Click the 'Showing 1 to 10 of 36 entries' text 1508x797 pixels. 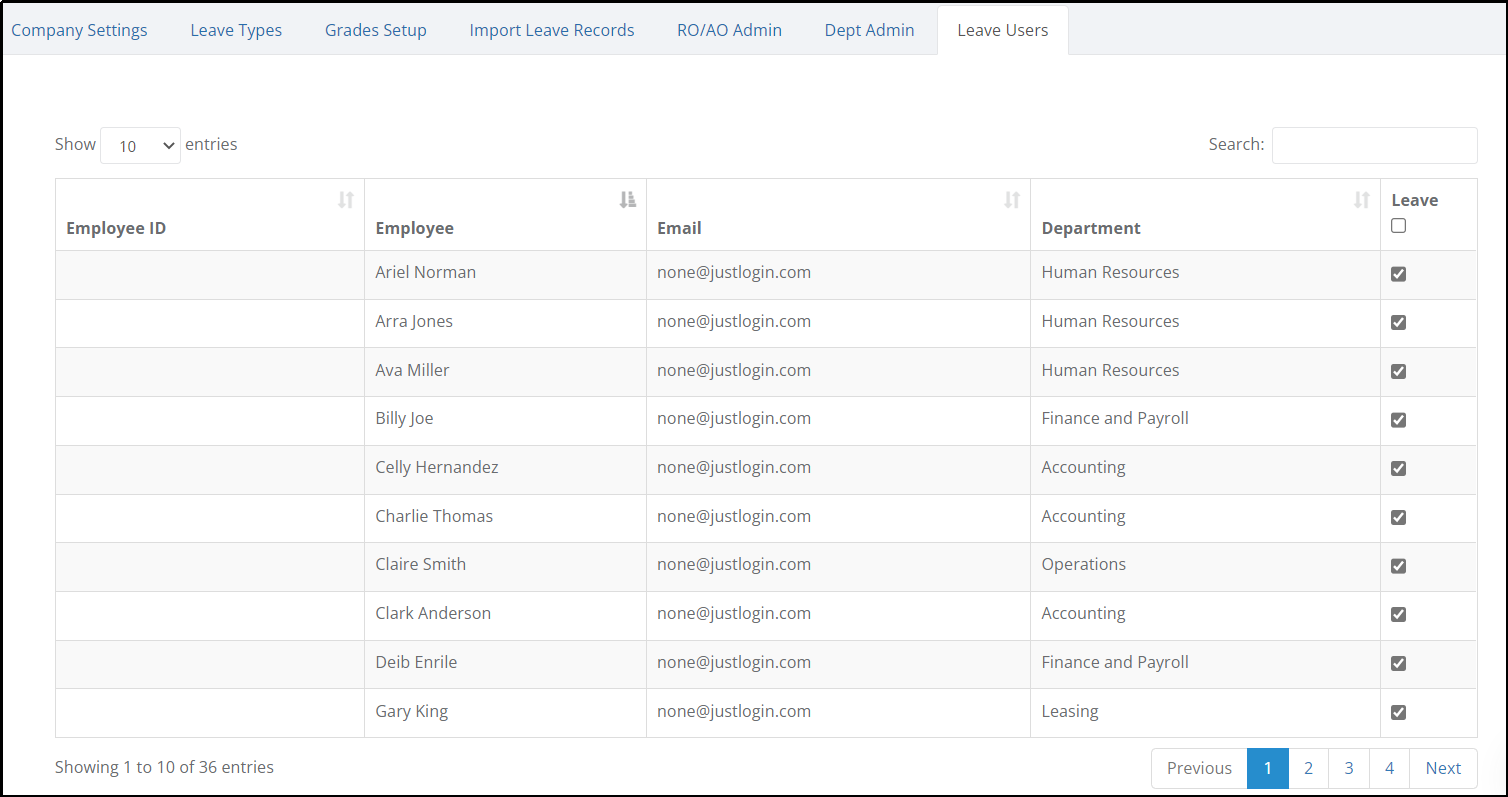click(164, 767)
